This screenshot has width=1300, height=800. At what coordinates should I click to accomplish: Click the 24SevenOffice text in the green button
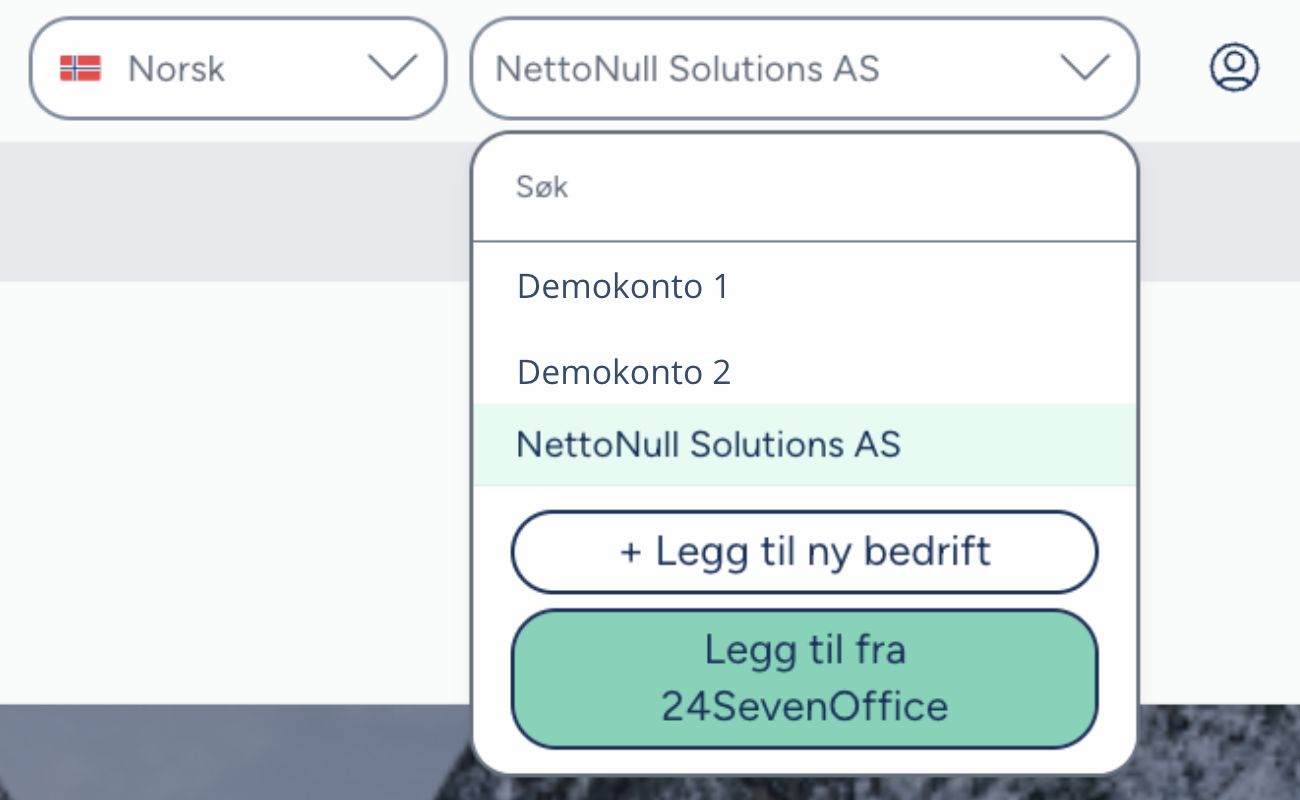[804, 707]
